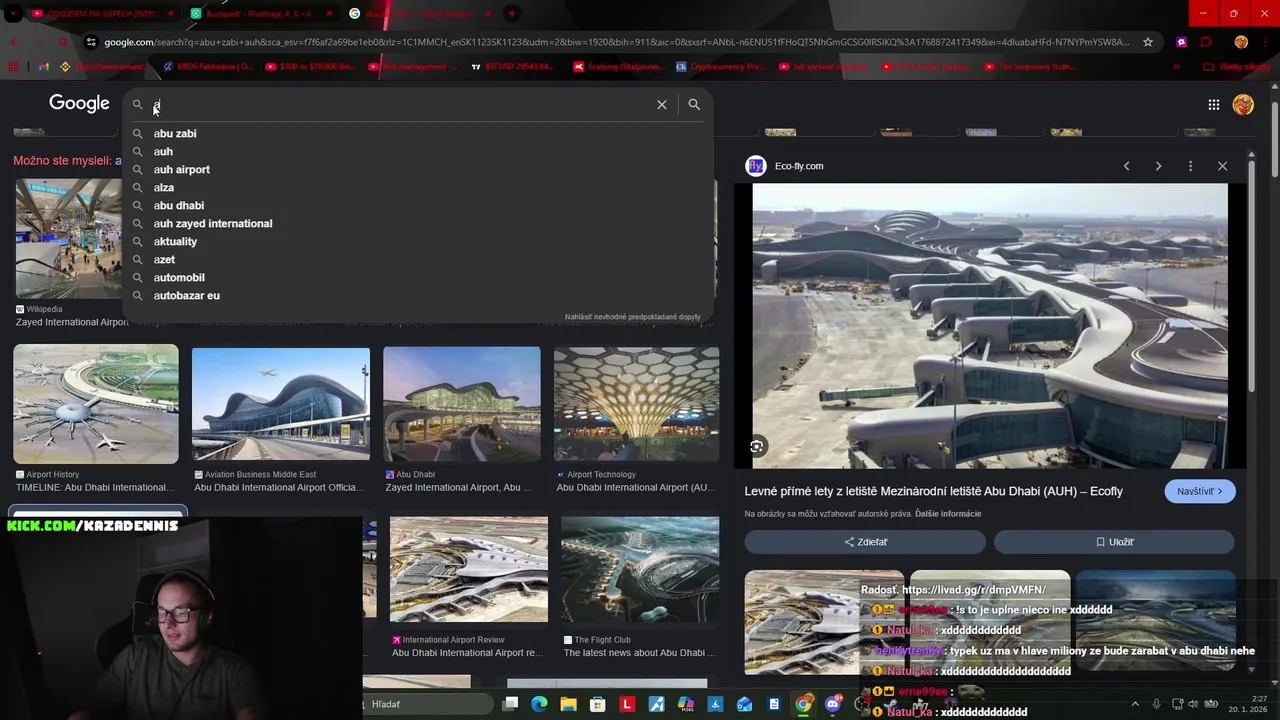Clear the Google search box text
This screenshot has width=1280, height=720.
coord(661,104)
